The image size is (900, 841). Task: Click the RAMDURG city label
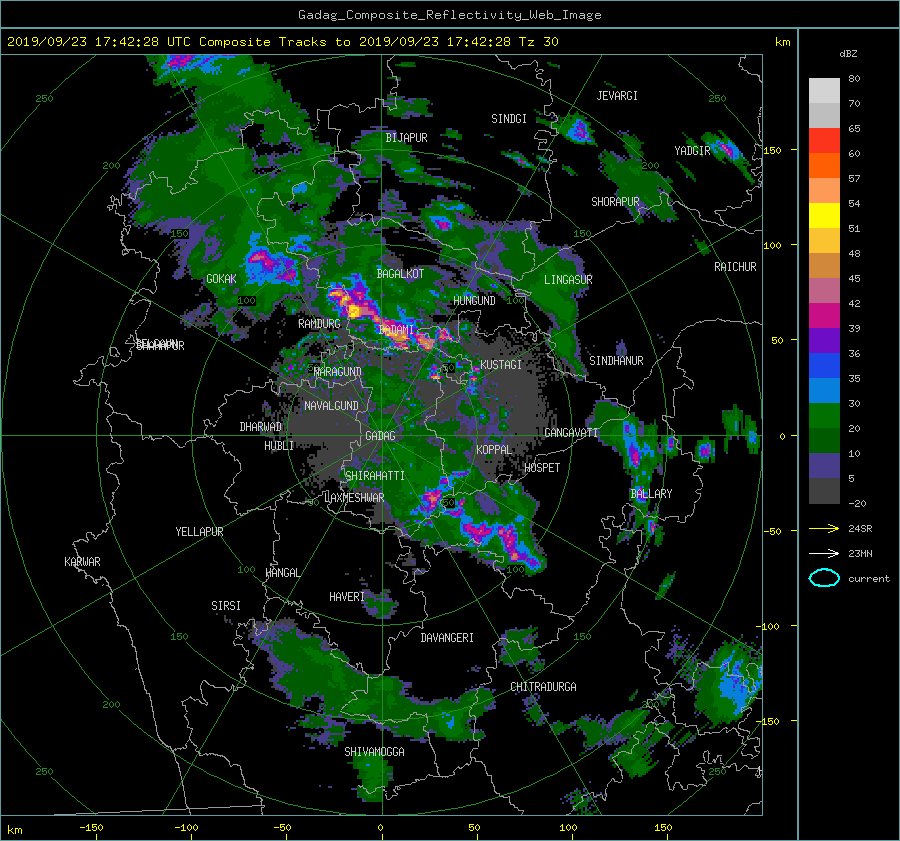(x=319, y=324)
